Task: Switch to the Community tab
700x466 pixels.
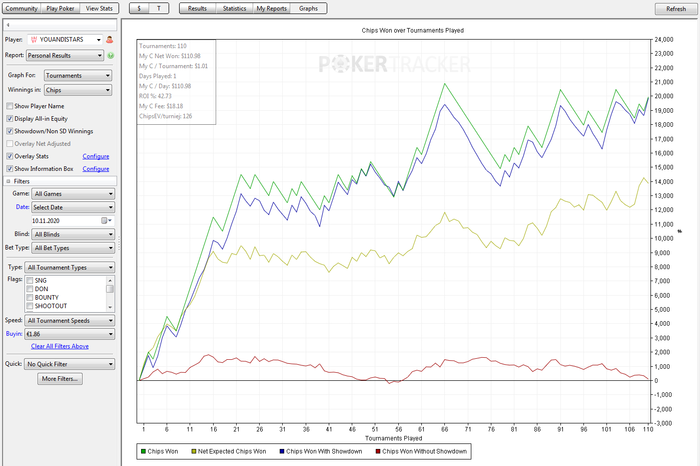Action: [x=21, y=8]
